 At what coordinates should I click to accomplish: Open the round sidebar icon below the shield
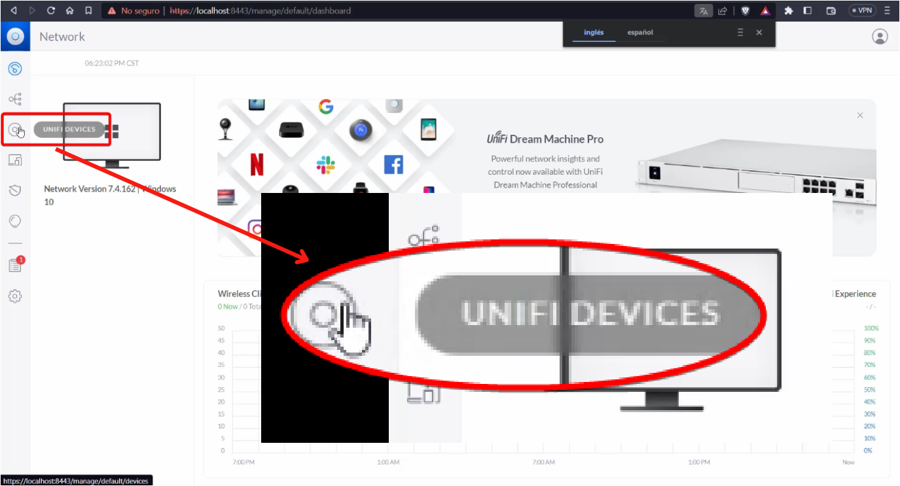15,221
